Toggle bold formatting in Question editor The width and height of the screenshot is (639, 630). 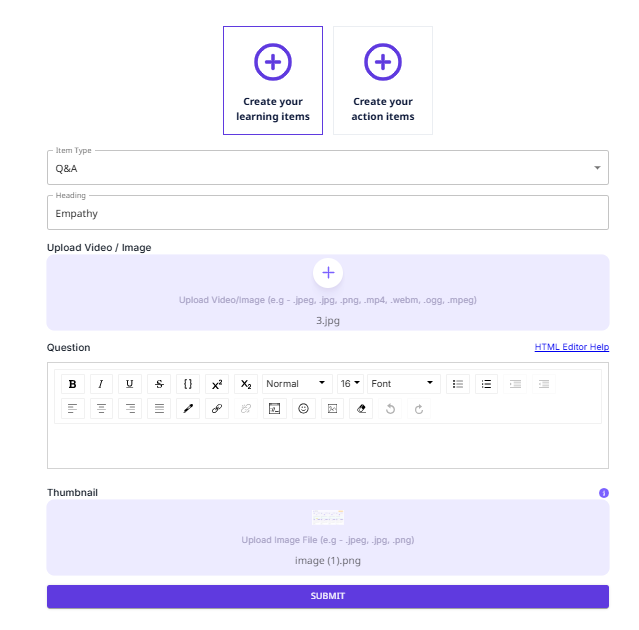[72, 384]
